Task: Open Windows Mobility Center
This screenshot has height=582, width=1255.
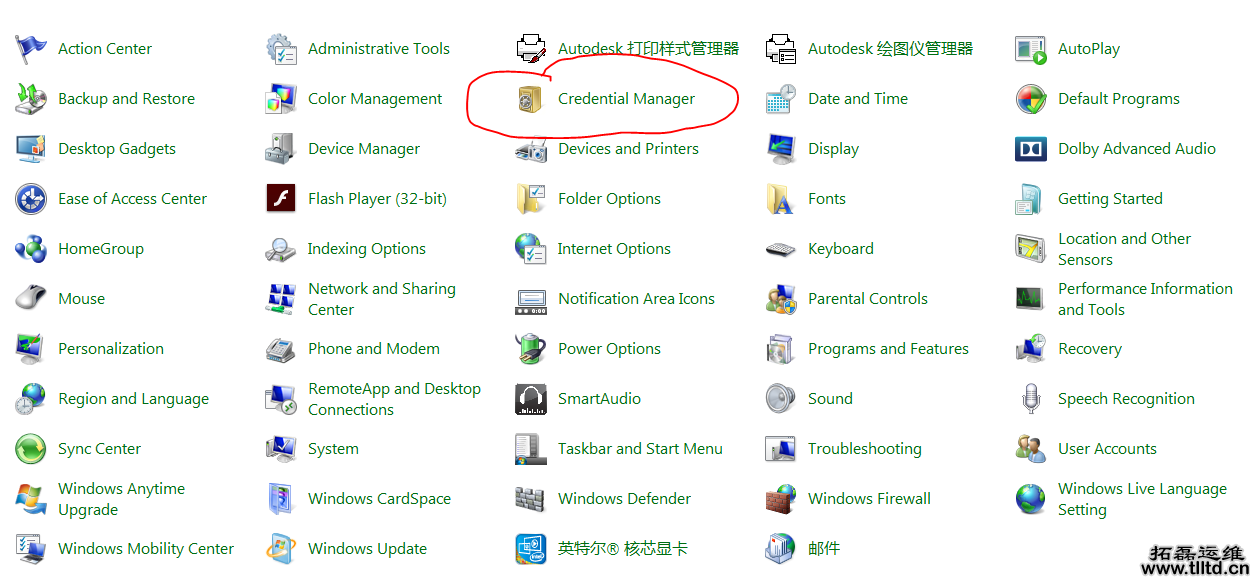Action: click(145, 548)
